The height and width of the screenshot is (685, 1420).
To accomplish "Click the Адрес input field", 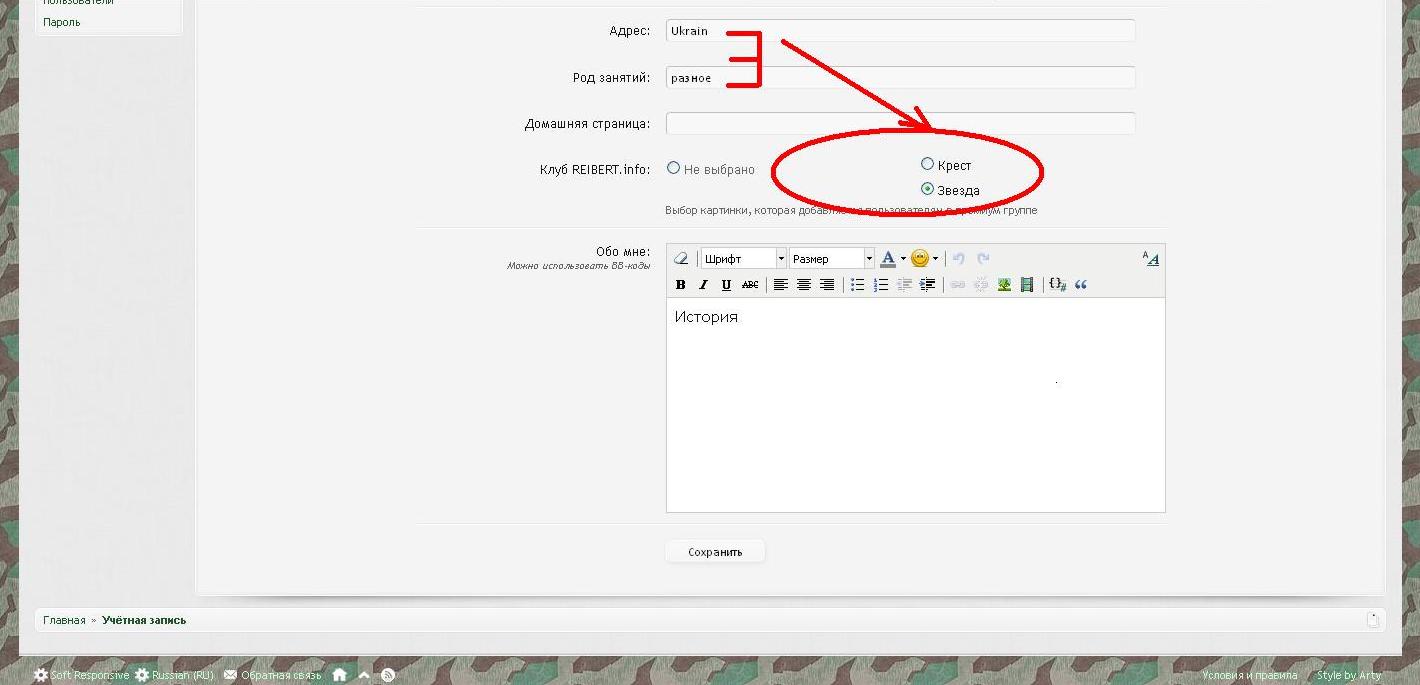I will point(901,31).
